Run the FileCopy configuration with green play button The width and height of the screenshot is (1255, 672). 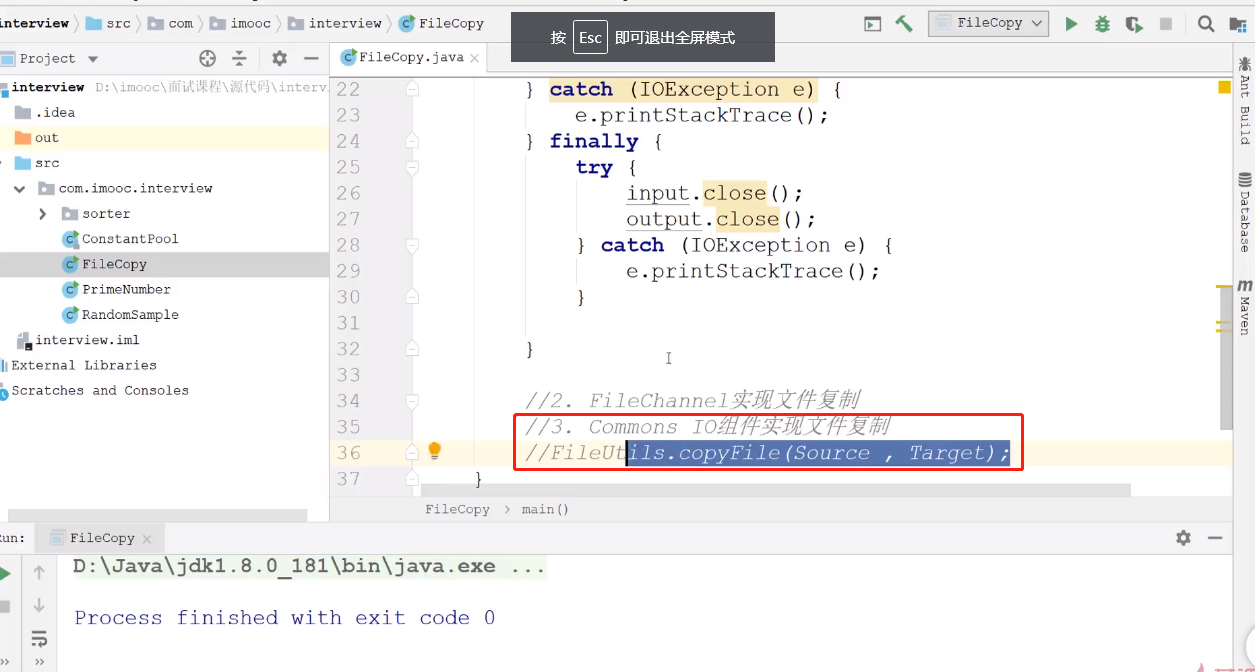[1071, 24]
